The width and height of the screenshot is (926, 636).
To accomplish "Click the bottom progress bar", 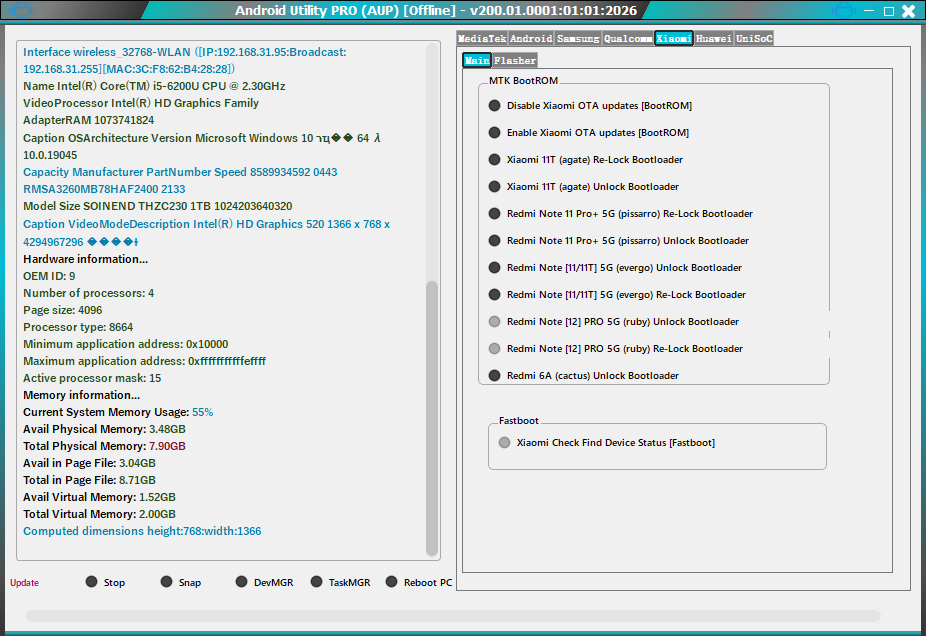I will (453, 616).
